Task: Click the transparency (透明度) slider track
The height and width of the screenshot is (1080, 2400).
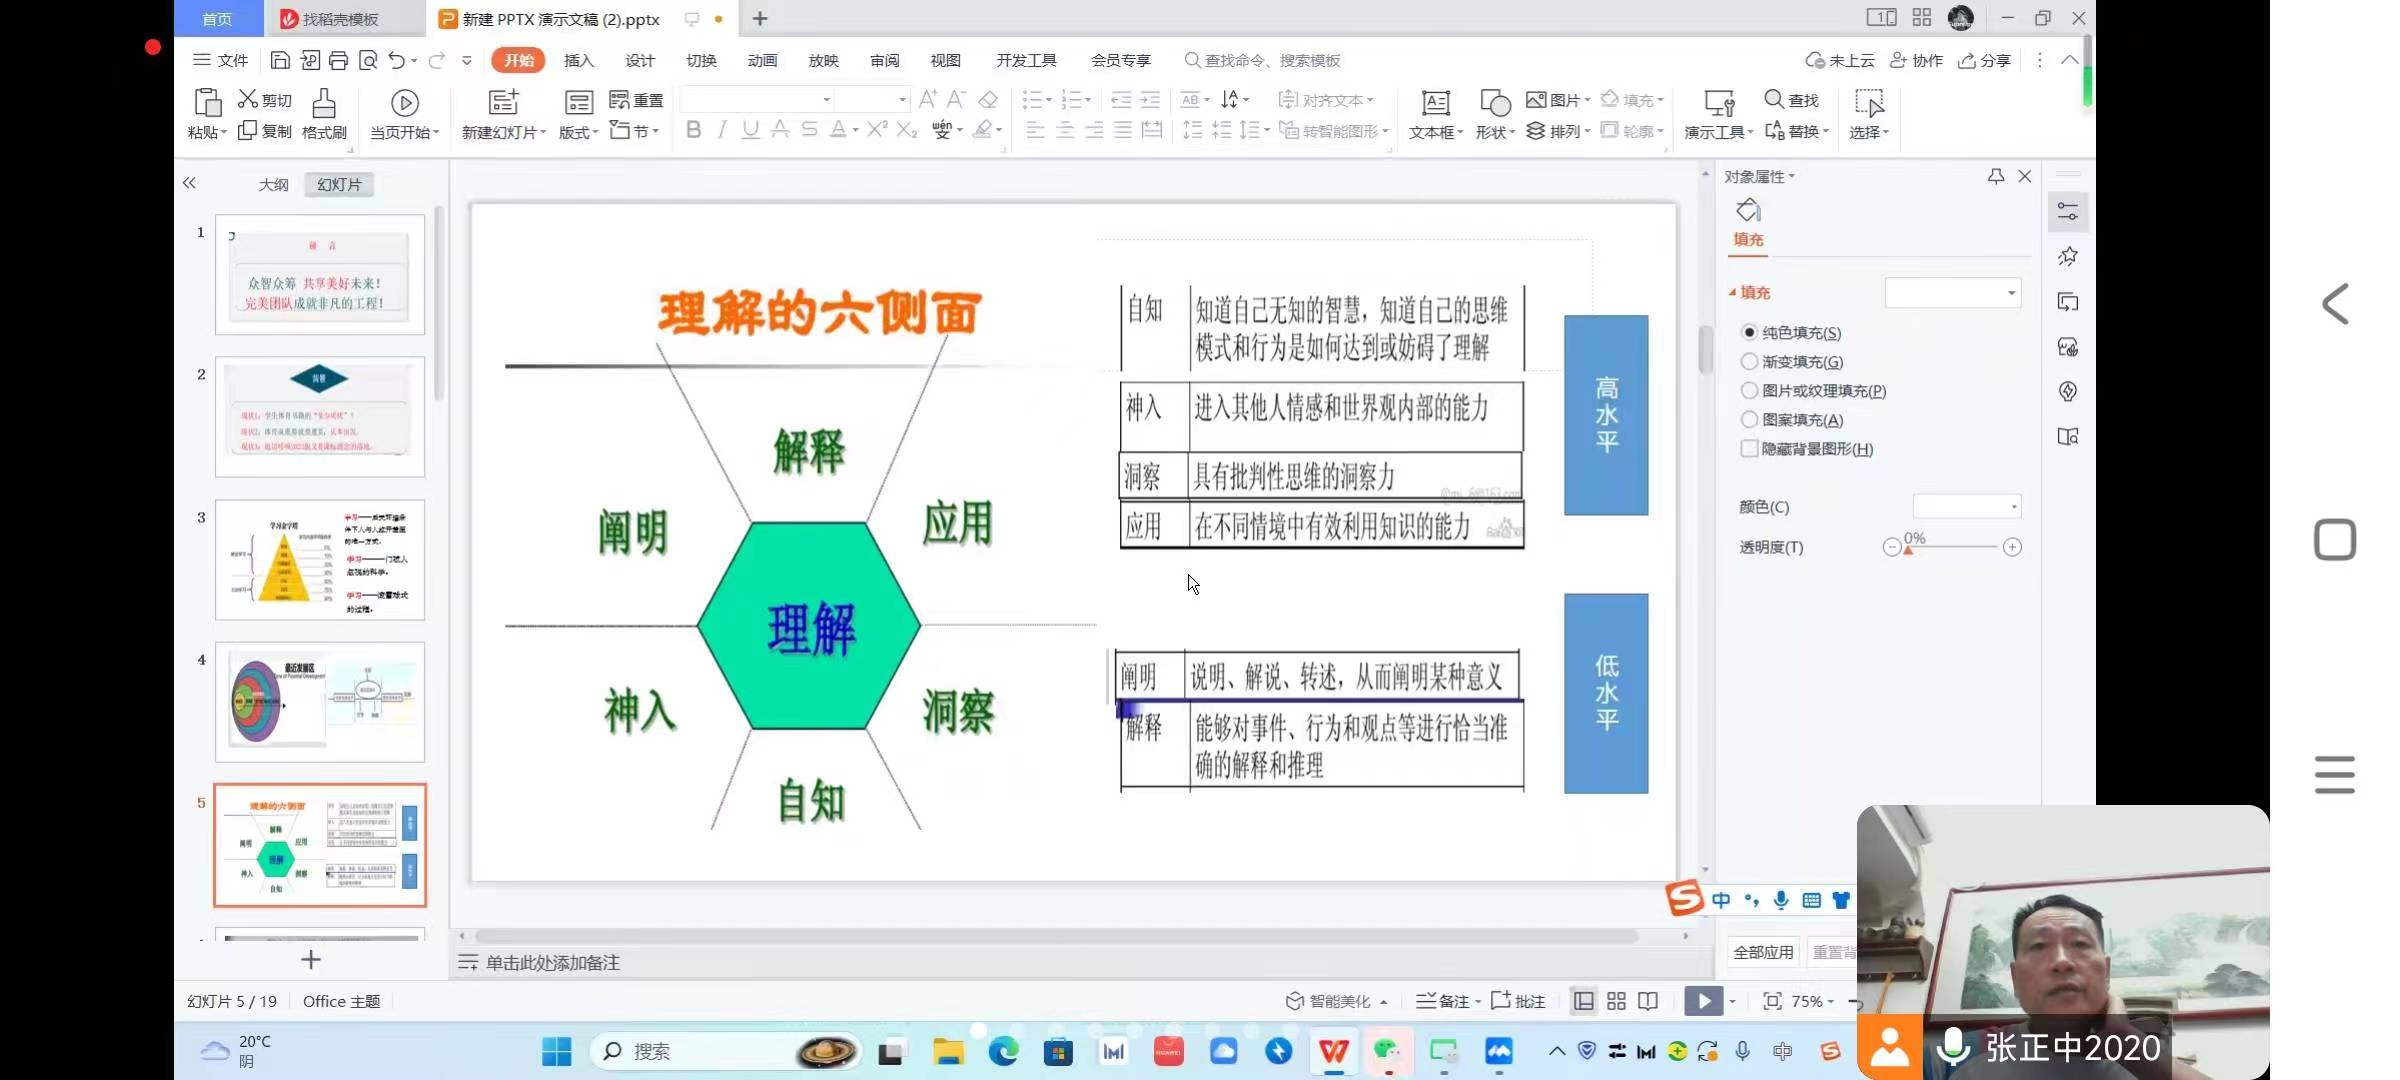Action: point(1955,547)
